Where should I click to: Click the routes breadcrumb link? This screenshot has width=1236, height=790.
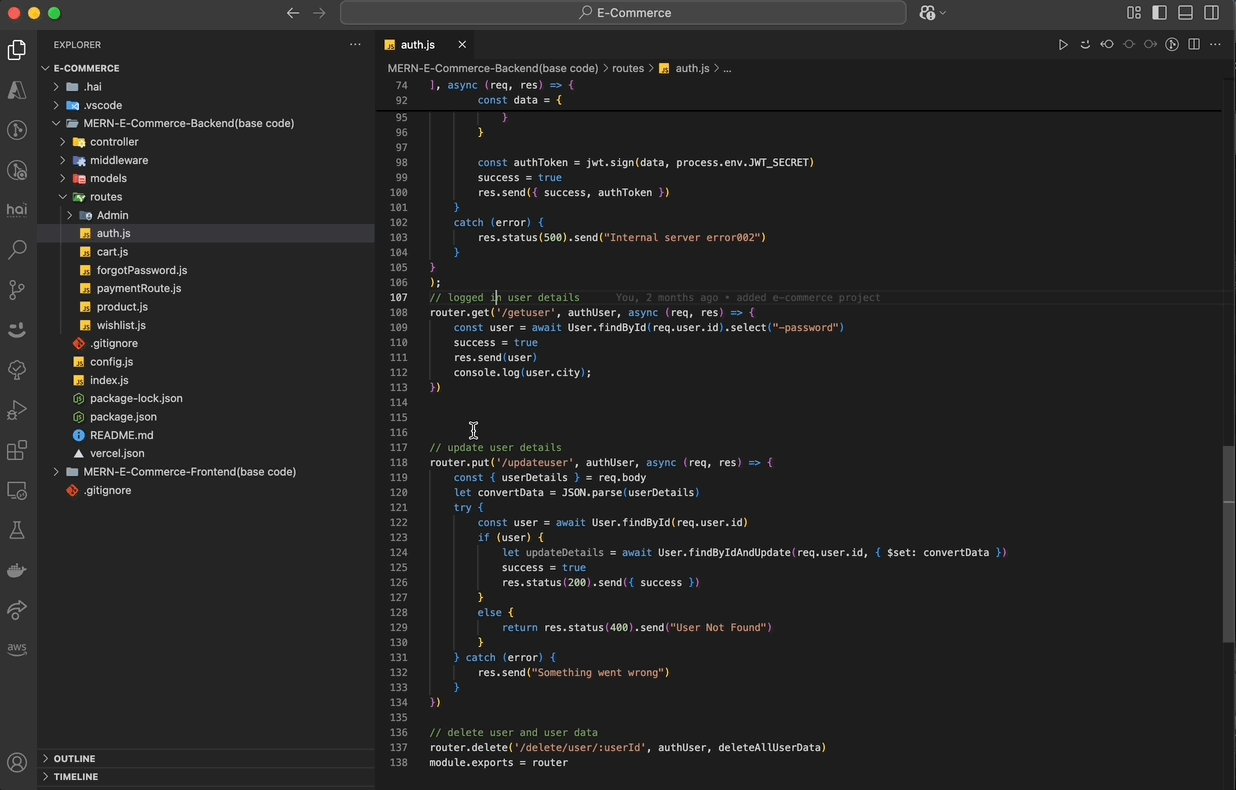click(x=628, y=68)
